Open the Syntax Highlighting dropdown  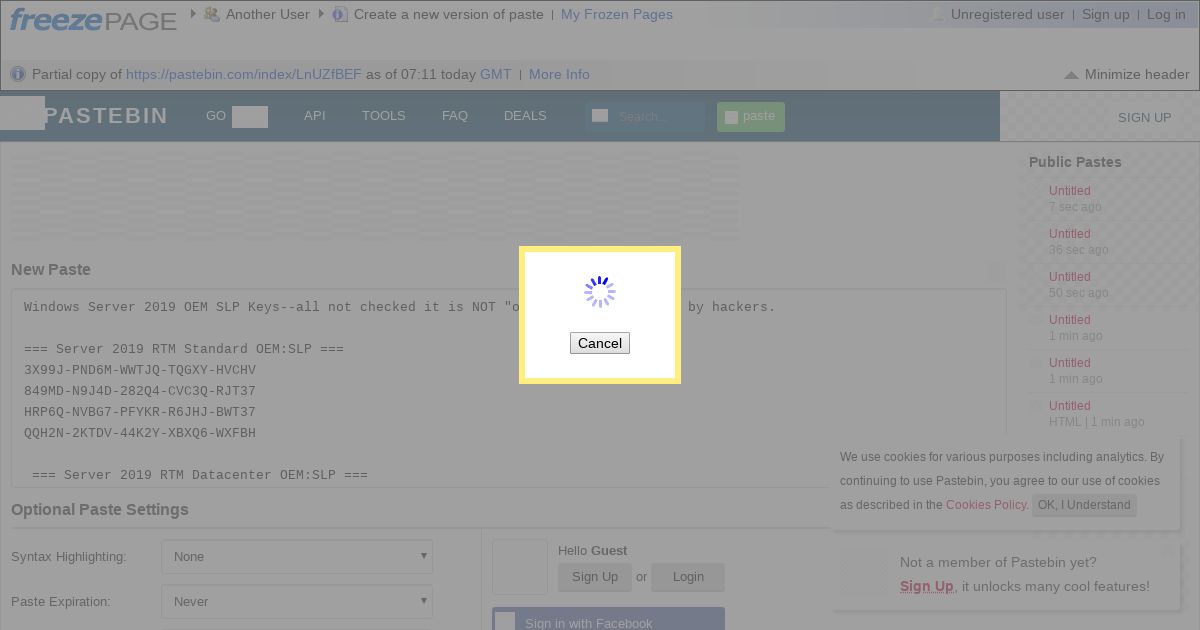point(297,557)
